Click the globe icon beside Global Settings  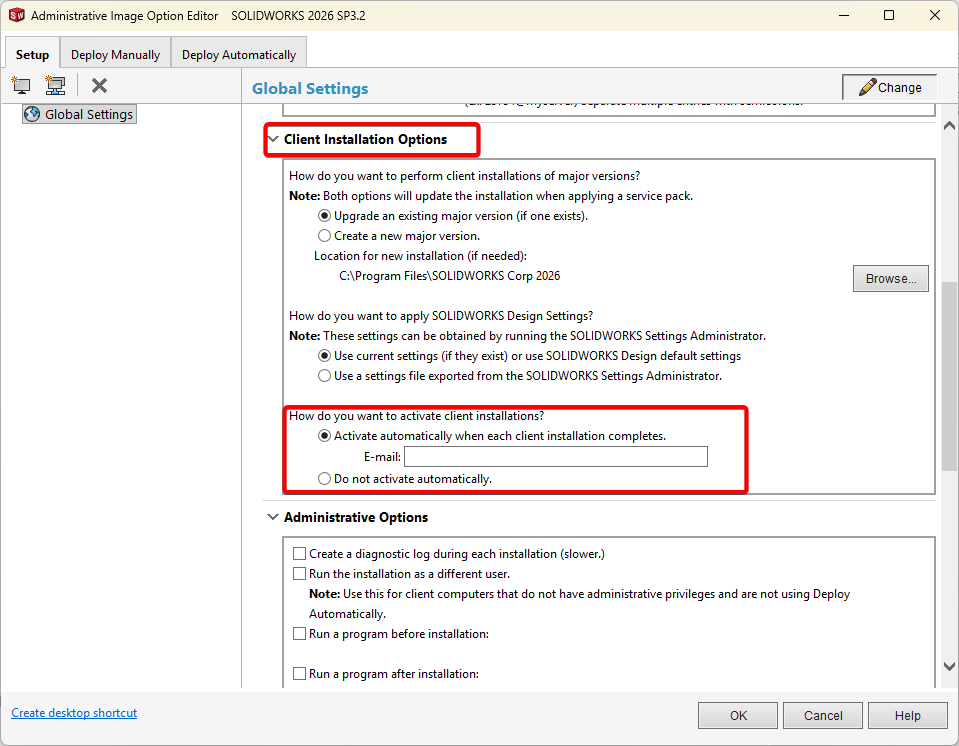(32, 114)
